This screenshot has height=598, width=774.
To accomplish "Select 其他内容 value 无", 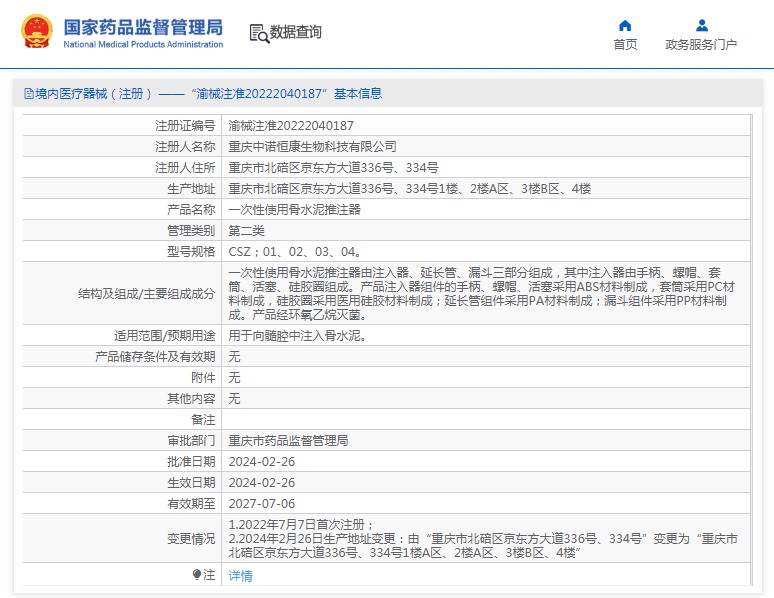I will (234, 399).
